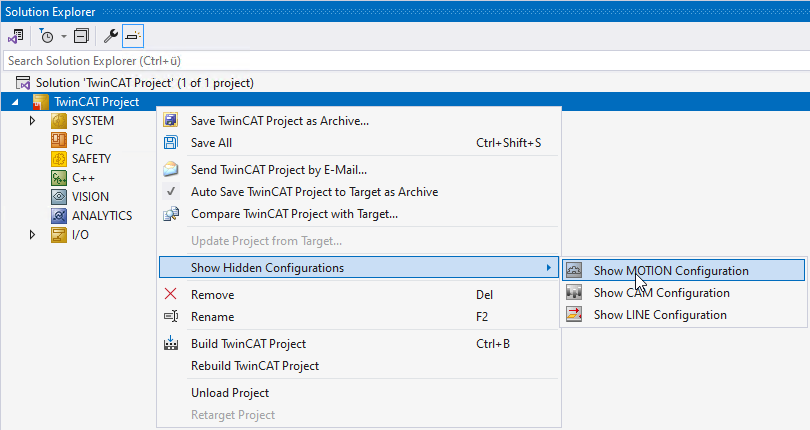Select the C++ tree label

(83, 178)
